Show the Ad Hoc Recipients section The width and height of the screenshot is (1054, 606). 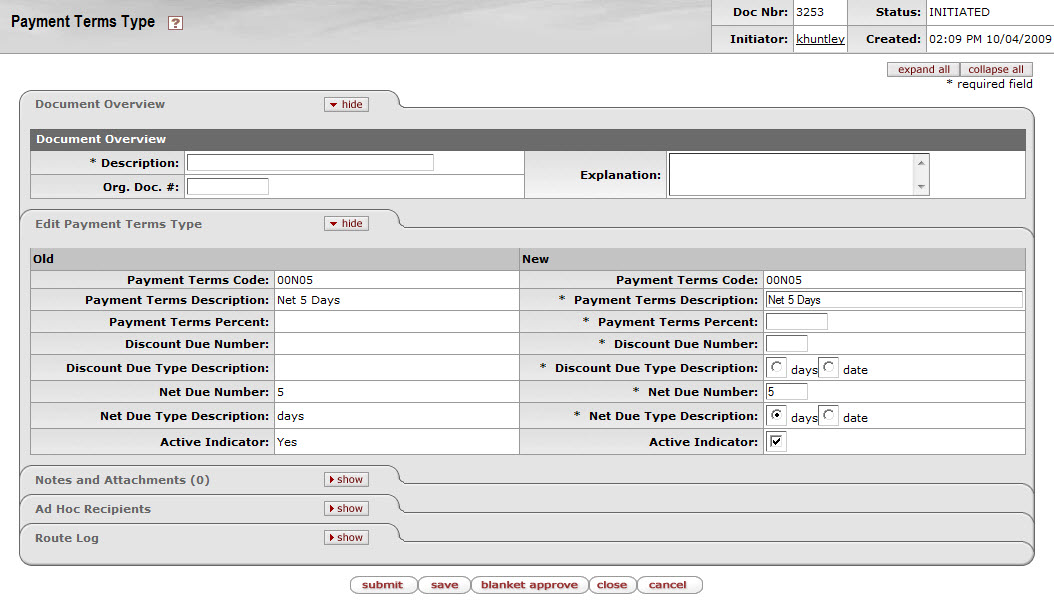pos(346,509)
